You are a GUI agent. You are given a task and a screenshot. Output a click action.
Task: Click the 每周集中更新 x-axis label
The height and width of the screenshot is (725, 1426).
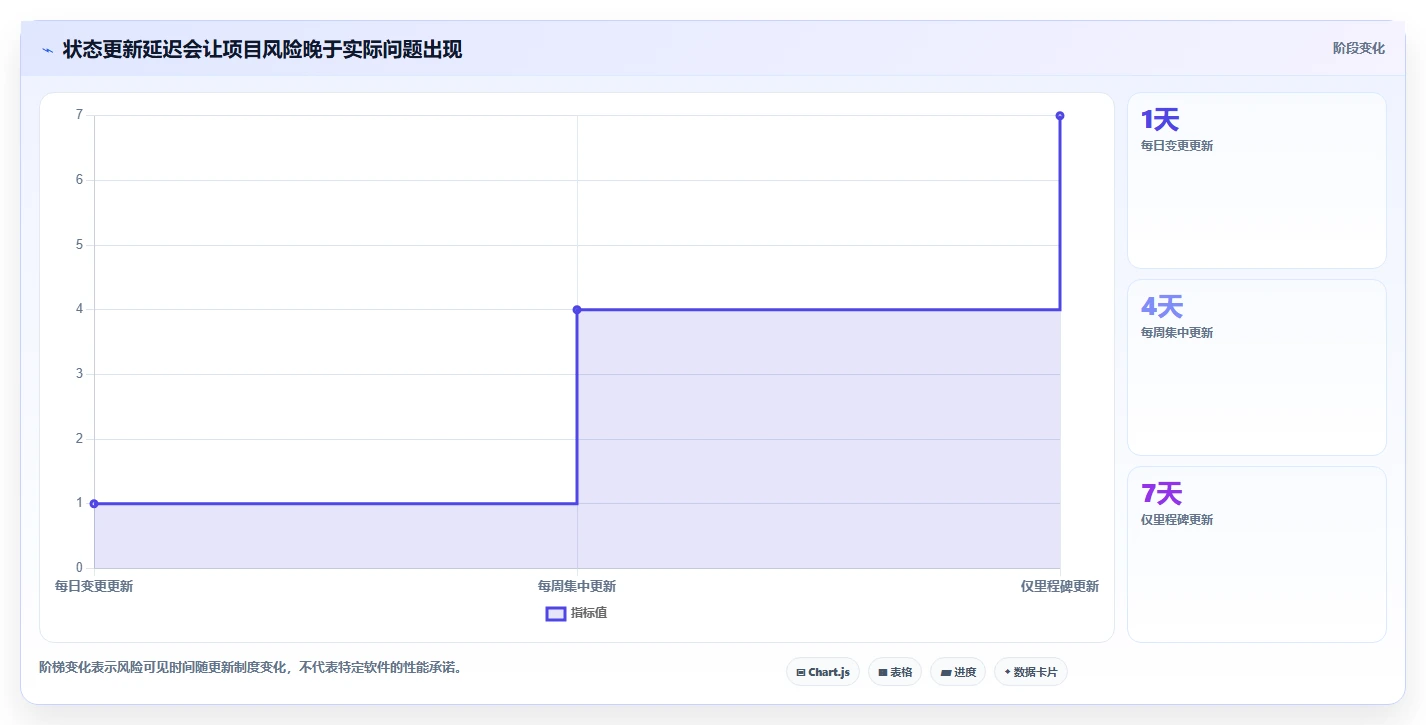577,586
